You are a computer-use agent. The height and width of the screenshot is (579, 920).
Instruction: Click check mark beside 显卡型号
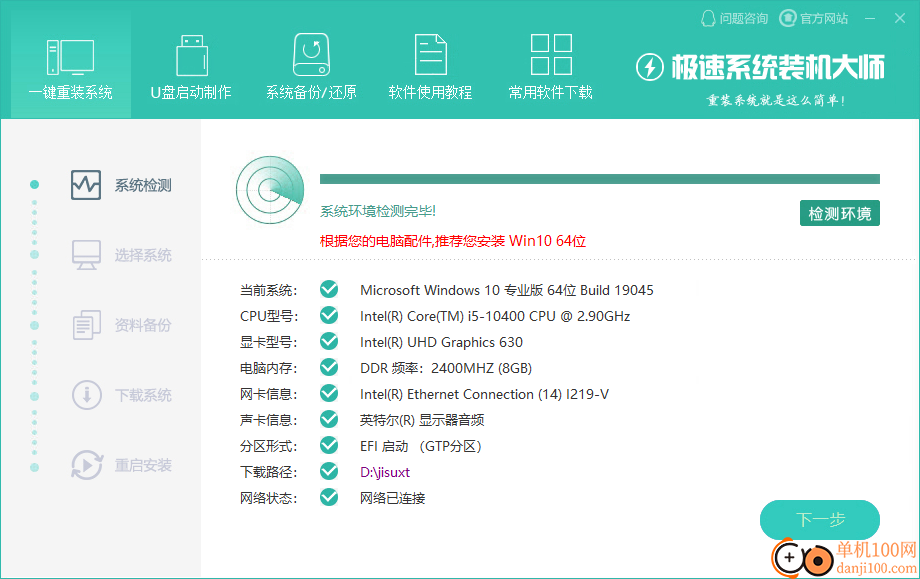(329, 341)
